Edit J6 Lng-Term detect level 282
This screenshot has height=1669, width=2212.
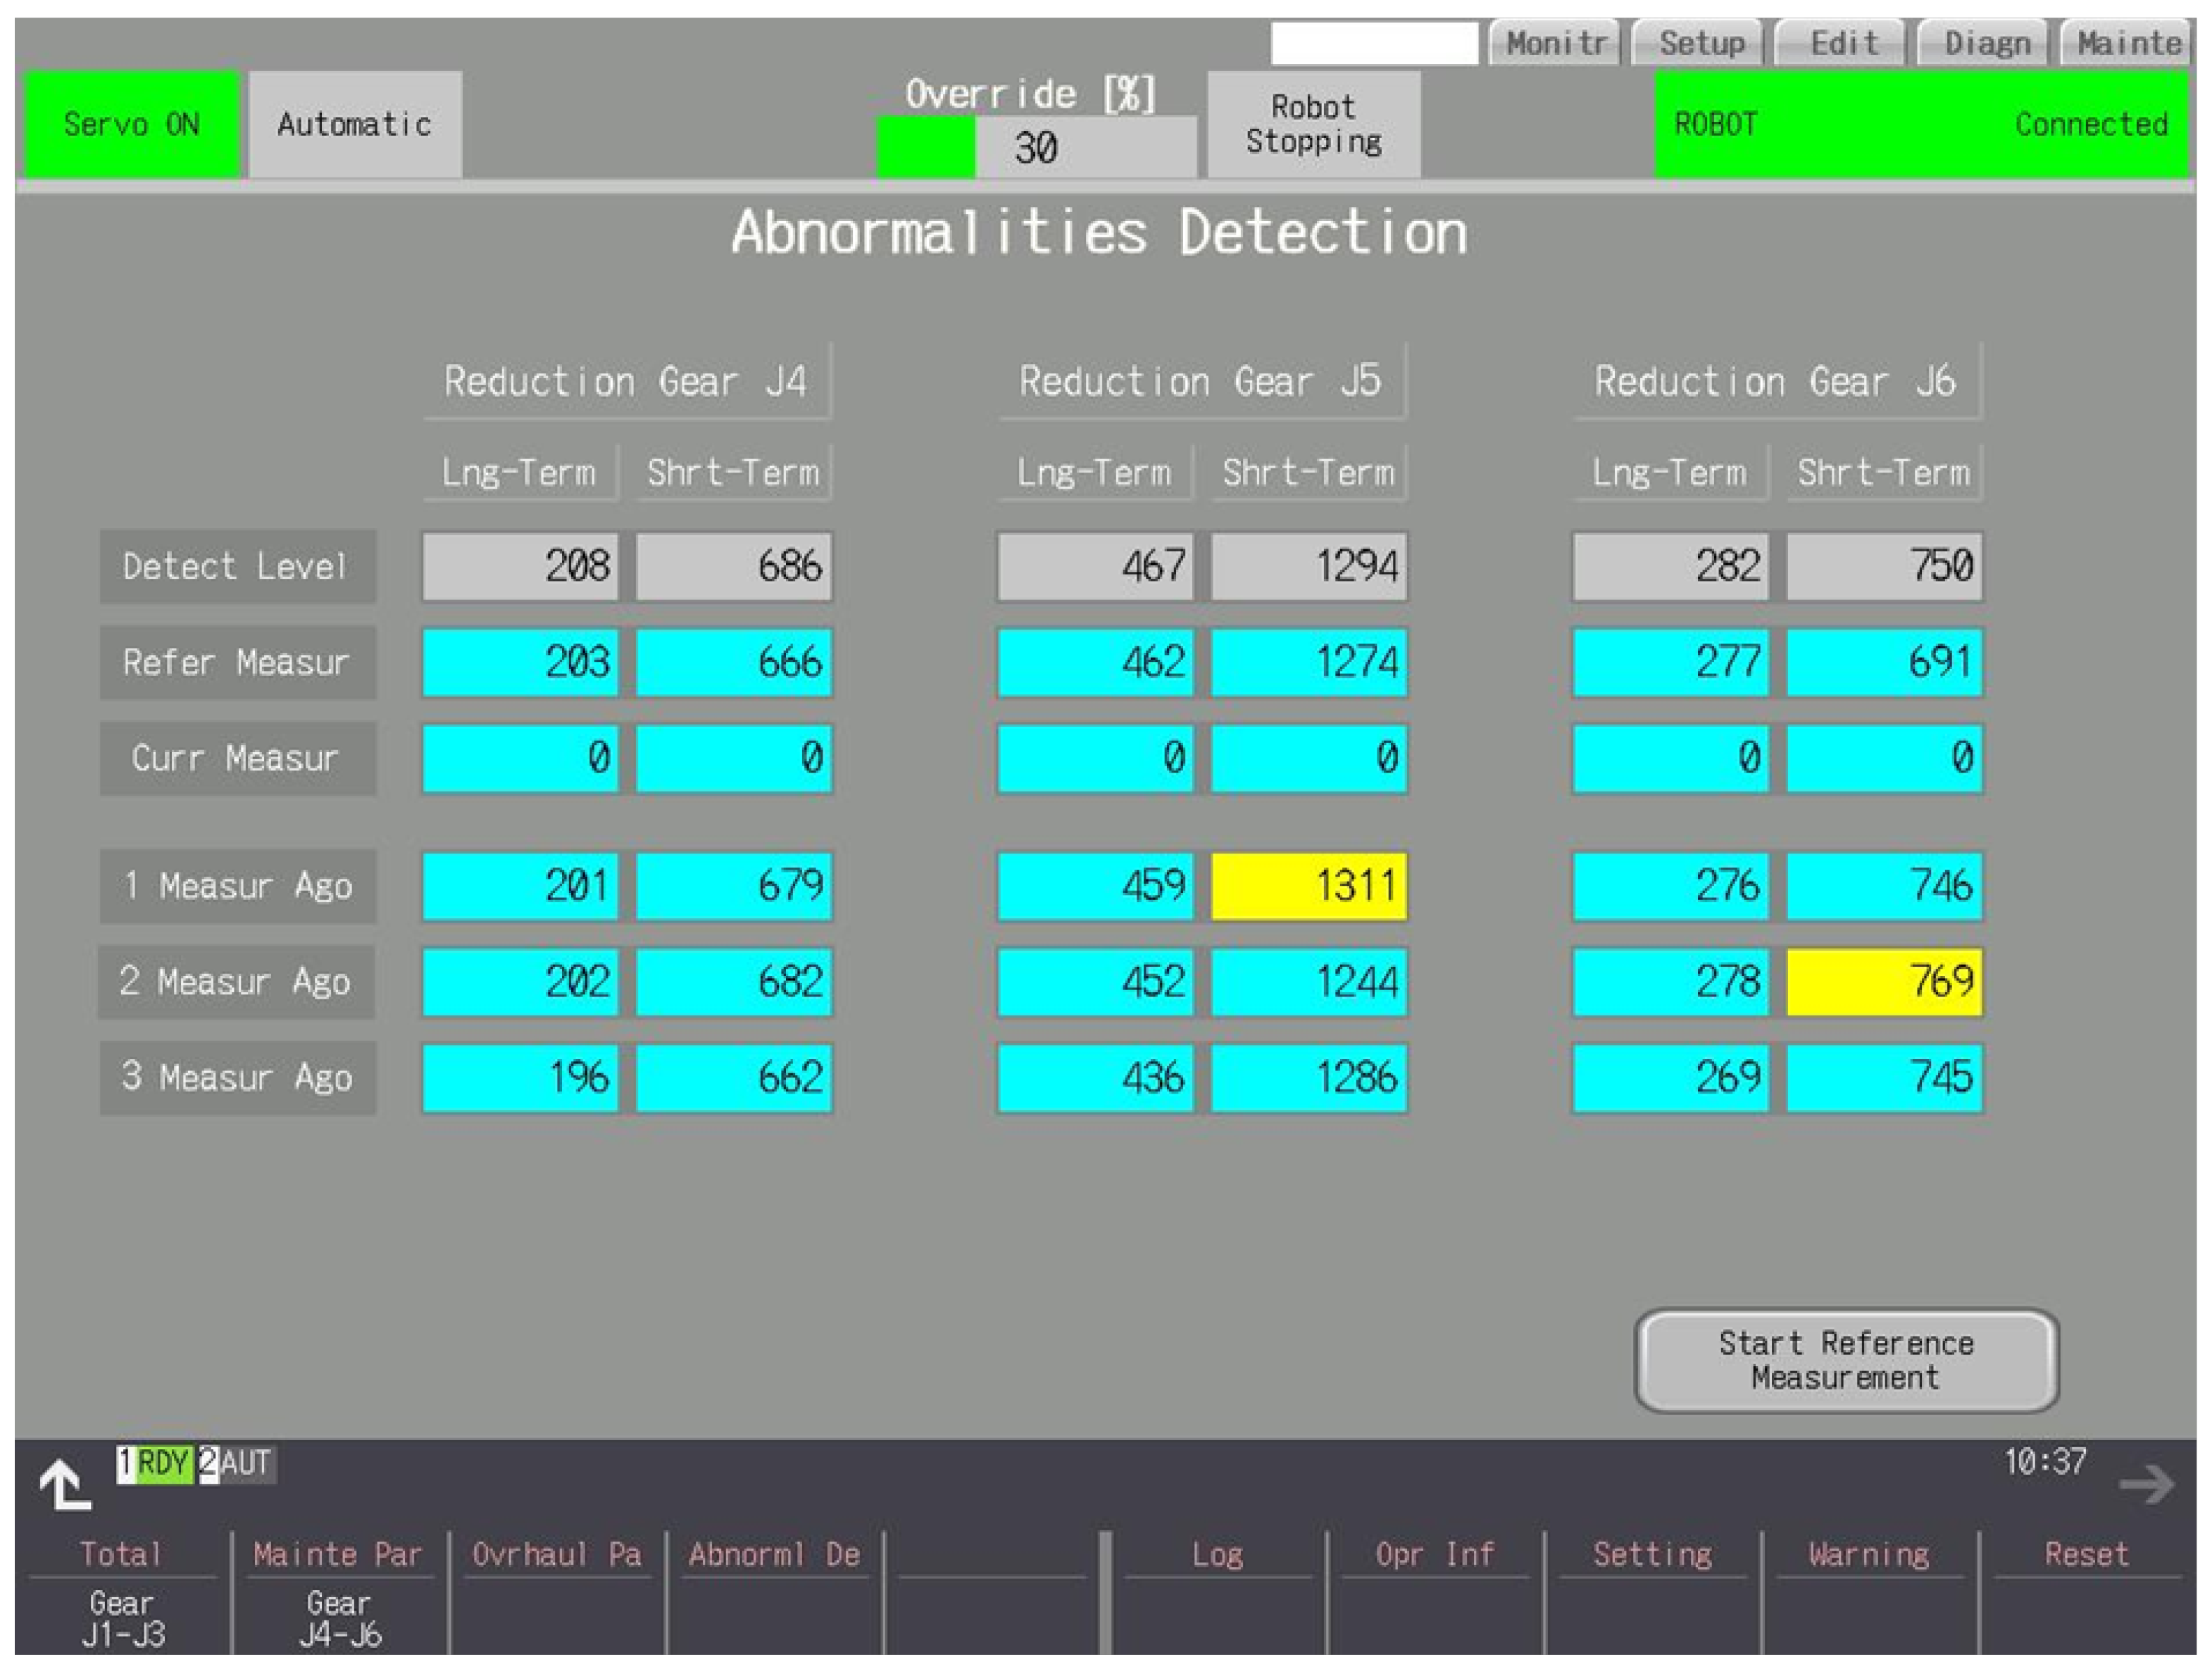1671,566
